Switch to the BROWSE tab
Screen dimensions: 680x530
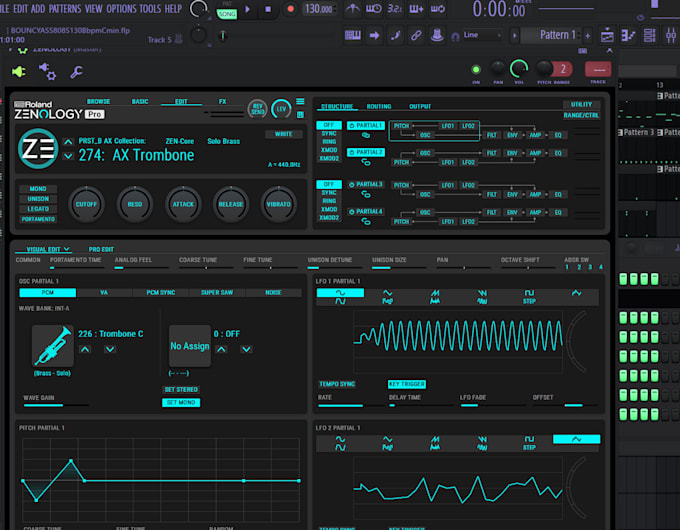[98, 101]
